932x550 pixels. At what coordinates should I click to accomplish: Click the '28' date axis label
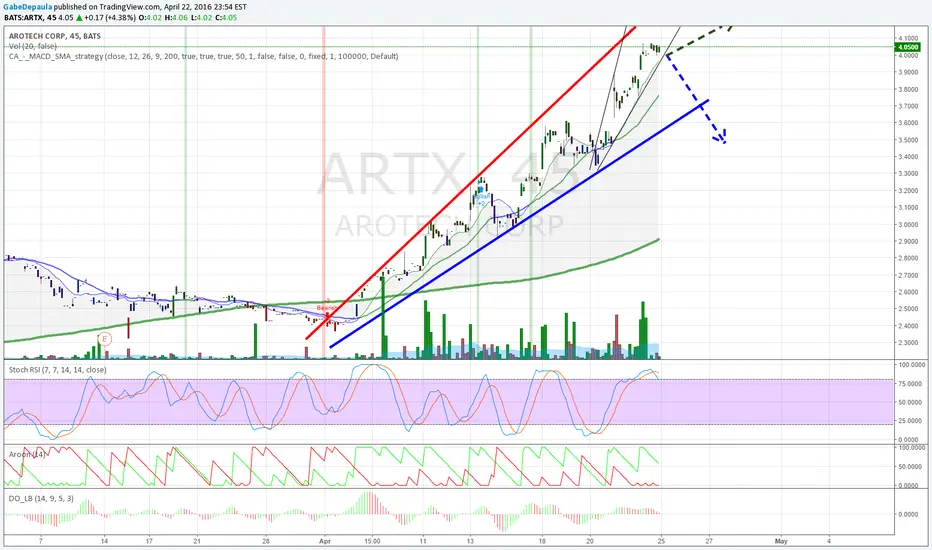point(266,542)
